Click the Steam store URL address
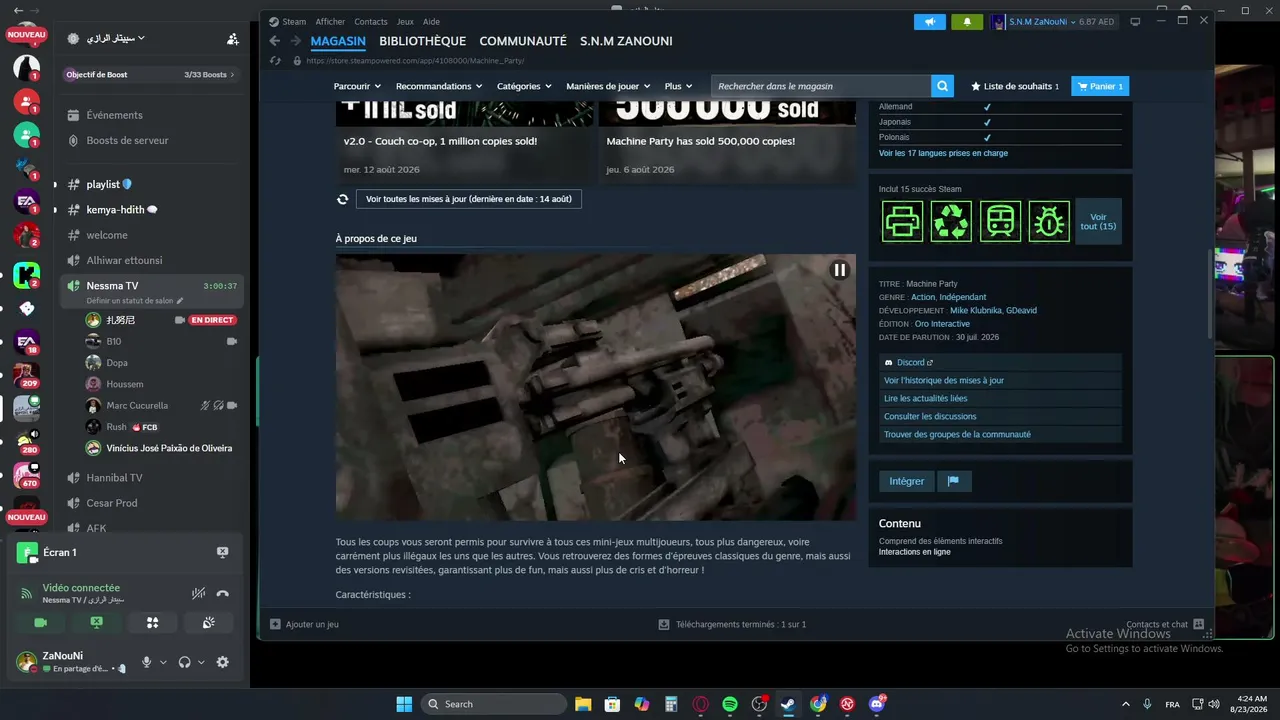The image size is (1280, 720). 415,61
